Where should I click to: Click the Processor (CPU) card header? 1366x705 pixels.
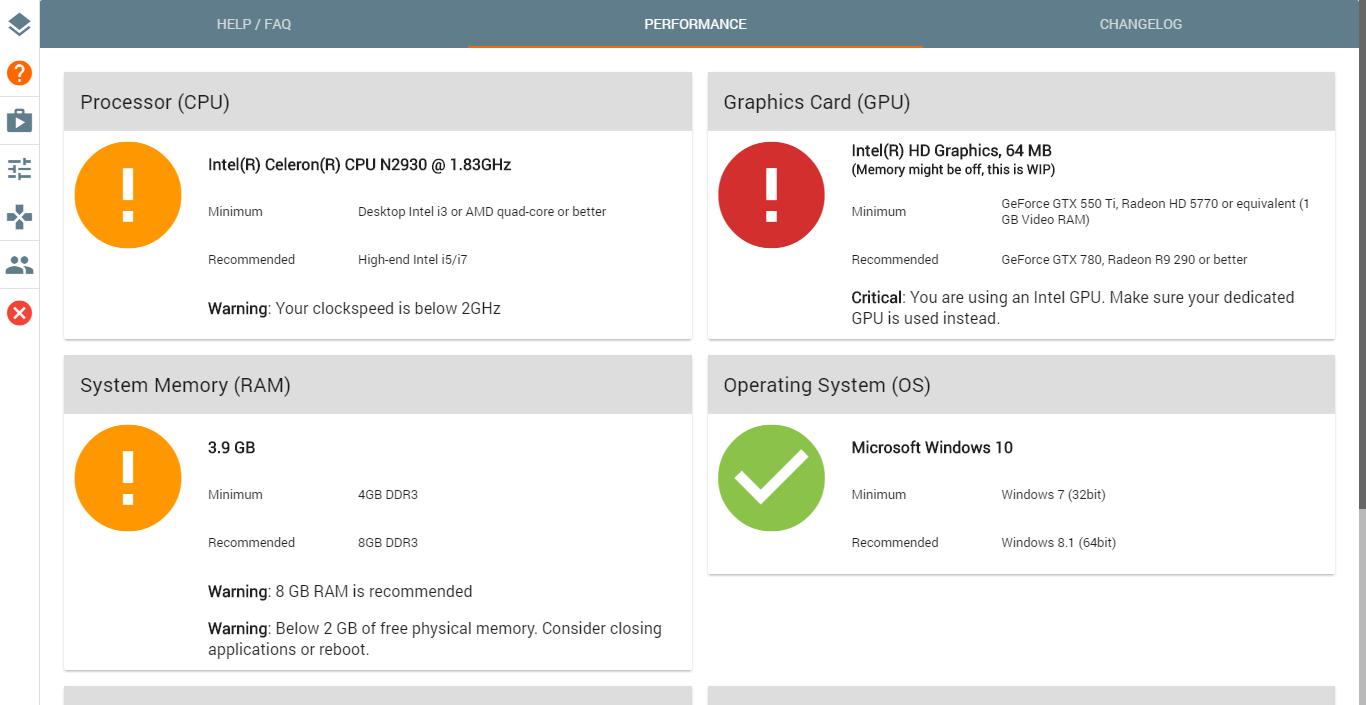point(155,102)
